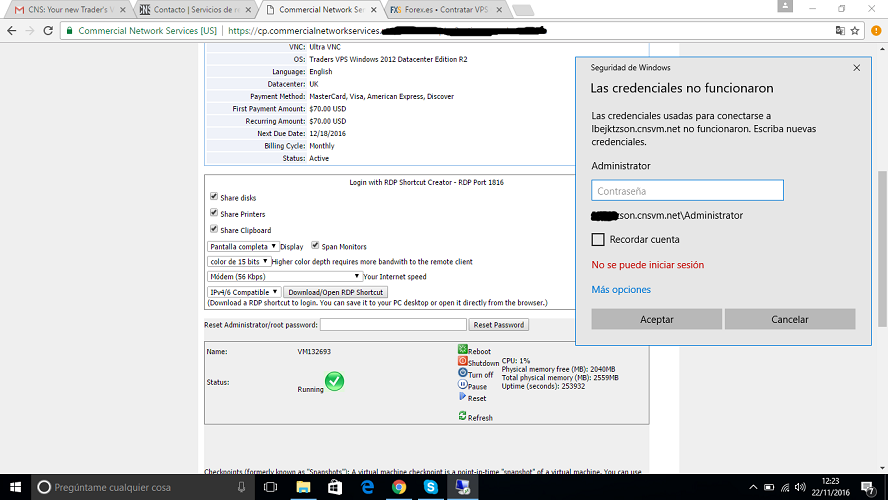Click Download/Open RDP Shortcut button

tap(335, 292)
